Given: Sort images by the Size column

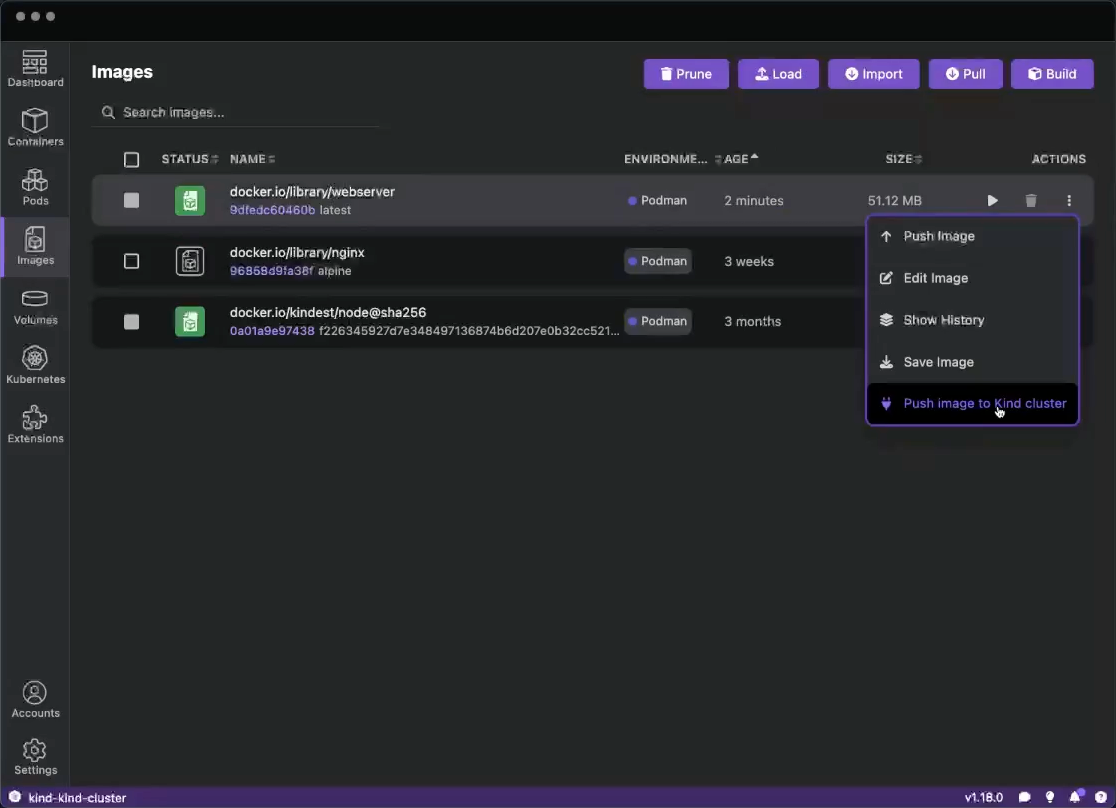Looking at the screenshot, I should 899,159.
